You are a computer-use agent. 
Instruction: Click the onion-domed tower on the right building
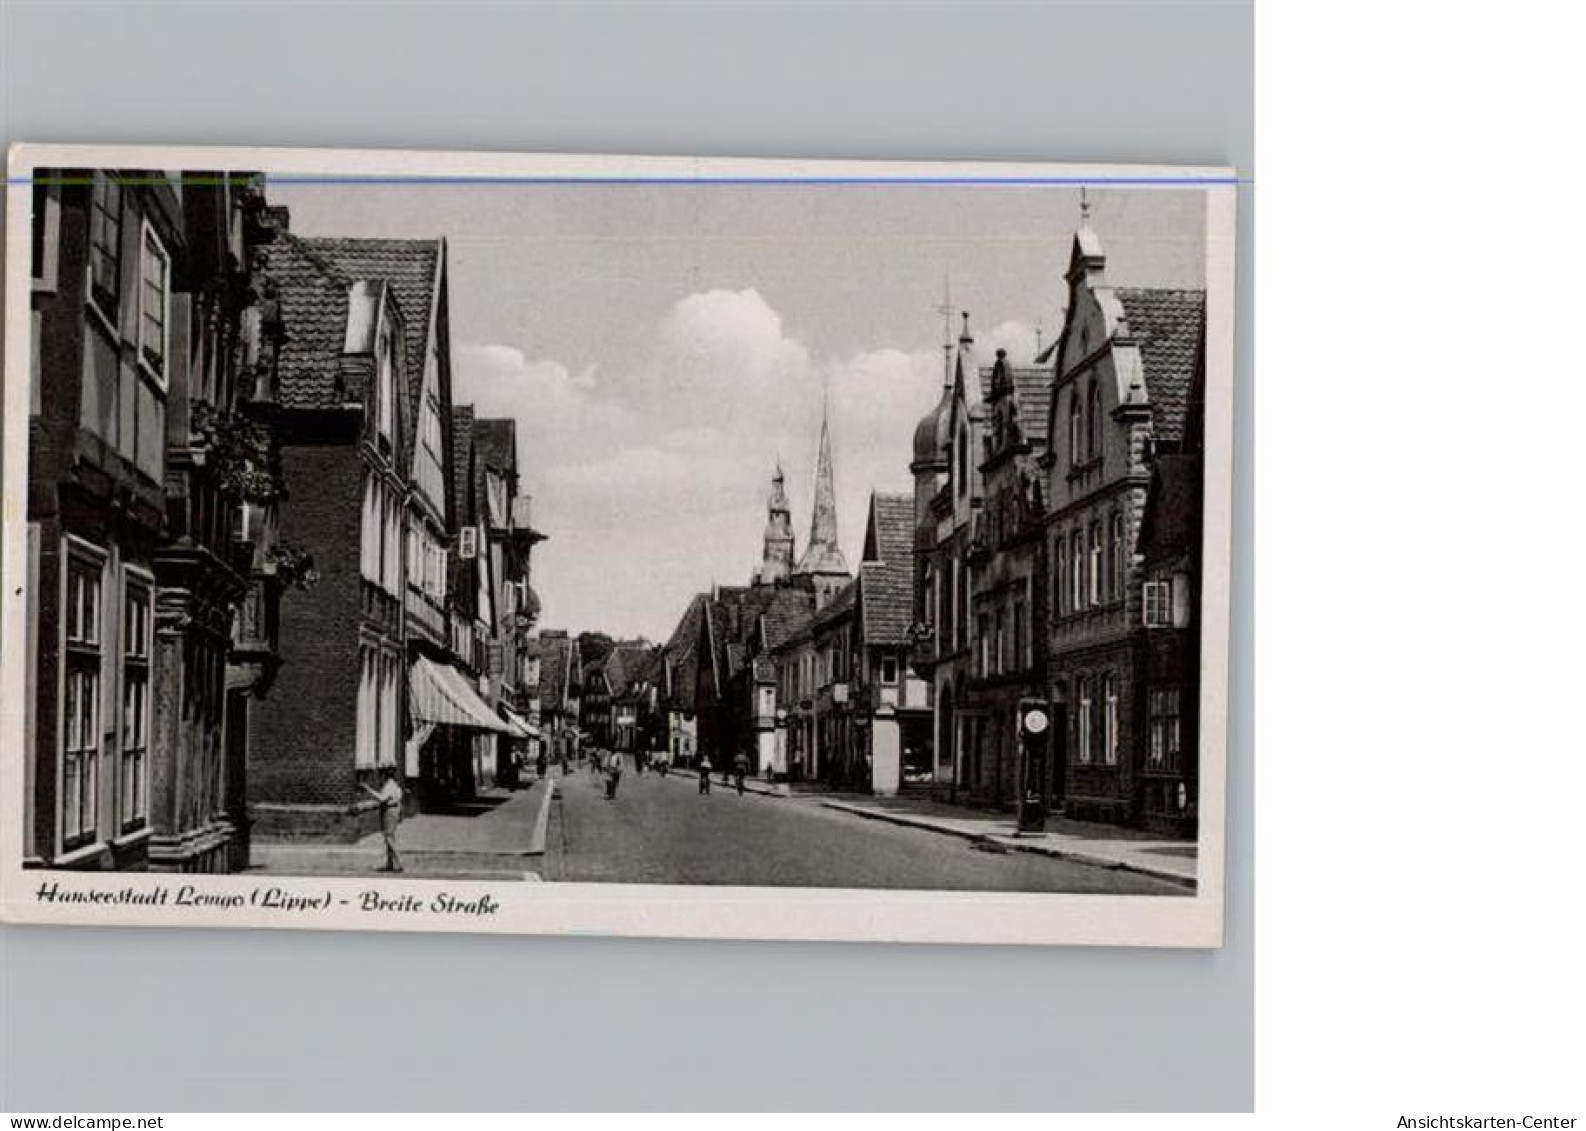[x=930, y=430]
